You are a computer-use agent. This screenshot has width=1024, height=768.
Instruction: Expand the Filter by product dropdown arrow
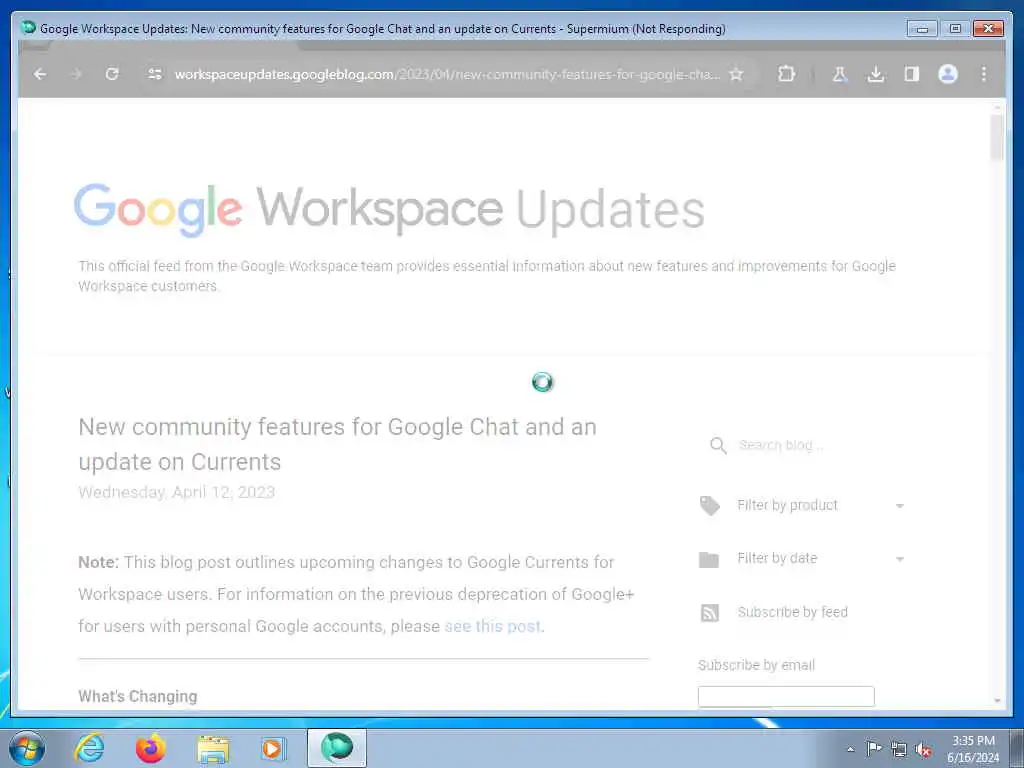(899, 506)
